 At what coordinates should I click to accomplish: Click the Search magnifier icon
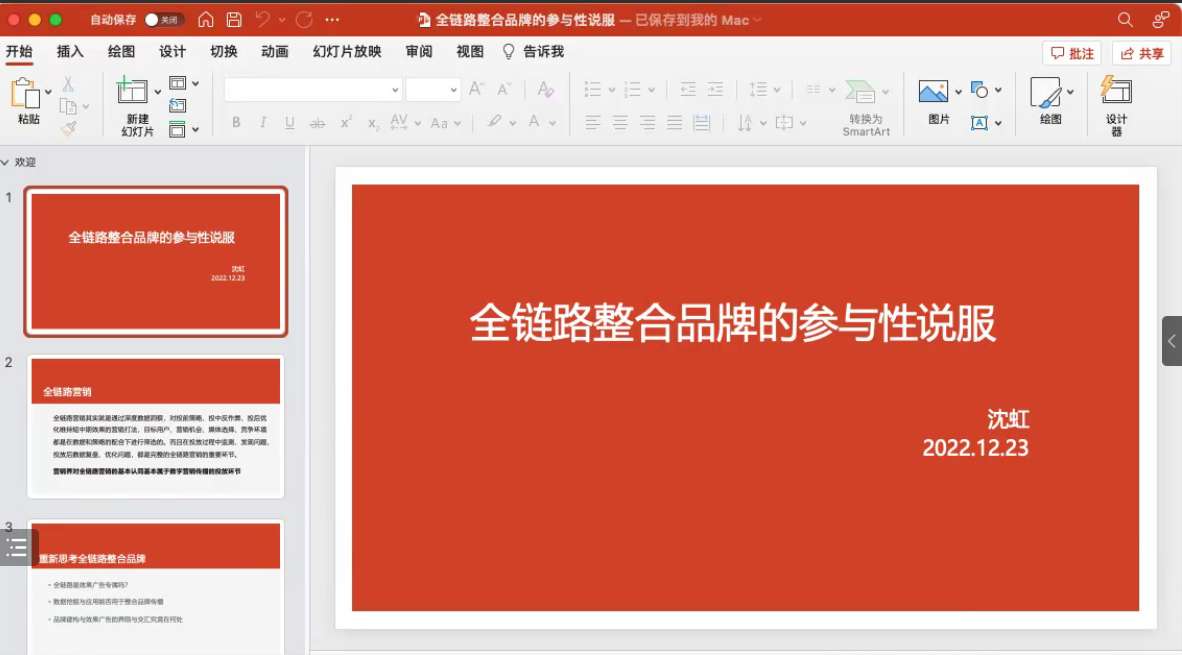pos(1125,20)
